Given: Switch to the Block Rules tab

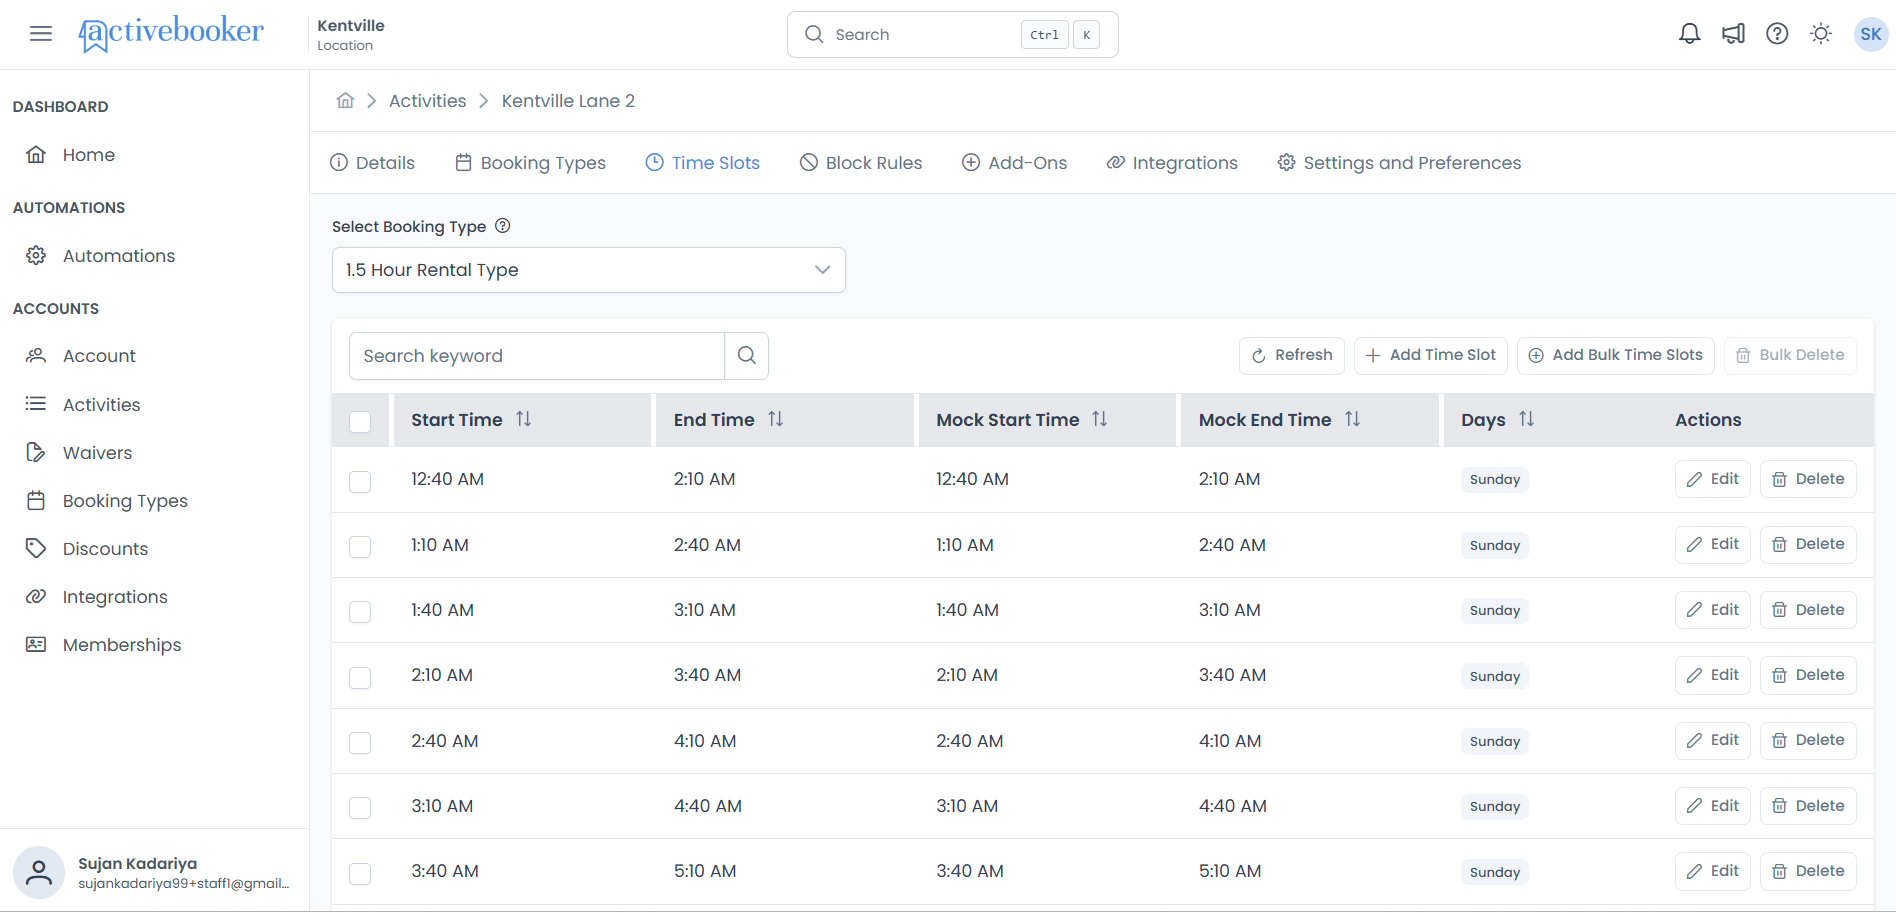Looking at the screenshot, I should click(x=861, y=163).
